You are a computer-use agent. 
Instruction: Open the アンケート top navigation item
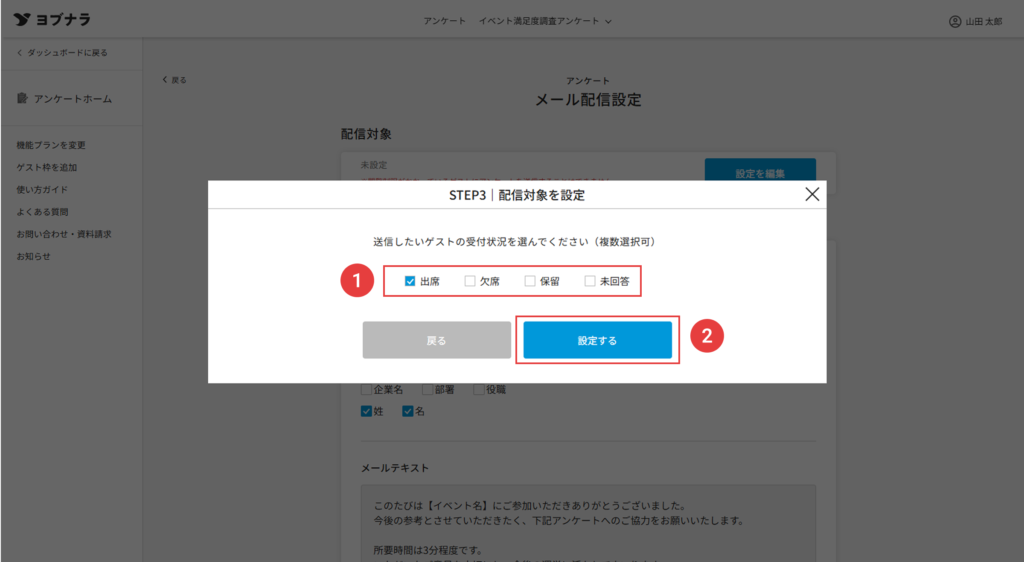click(x=443, y=21)
